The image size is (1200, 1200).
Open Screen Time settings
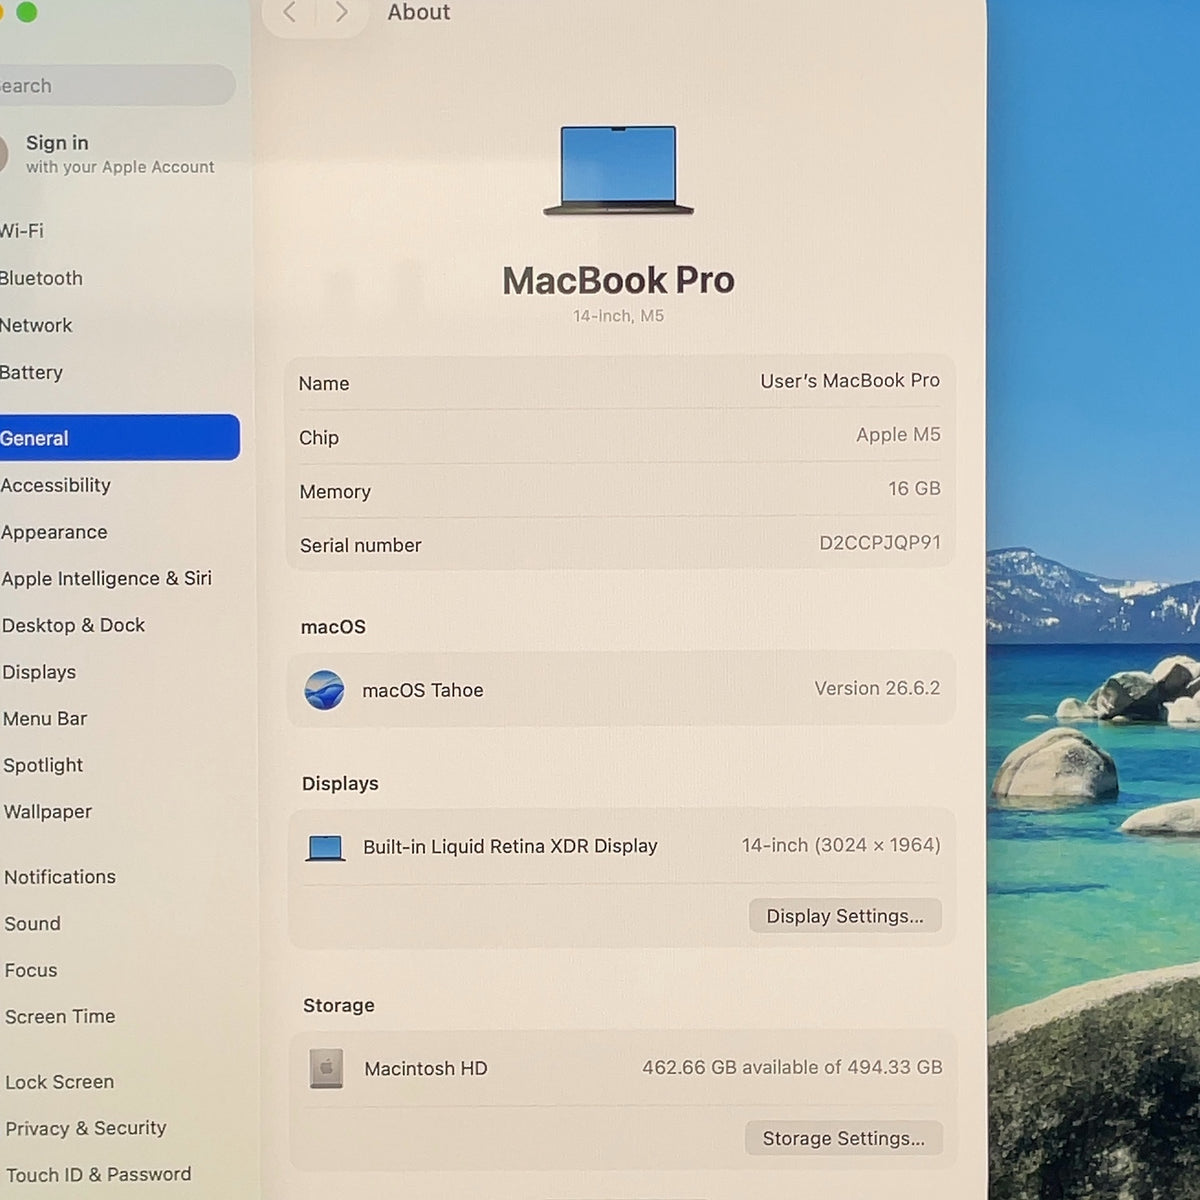60,1016
